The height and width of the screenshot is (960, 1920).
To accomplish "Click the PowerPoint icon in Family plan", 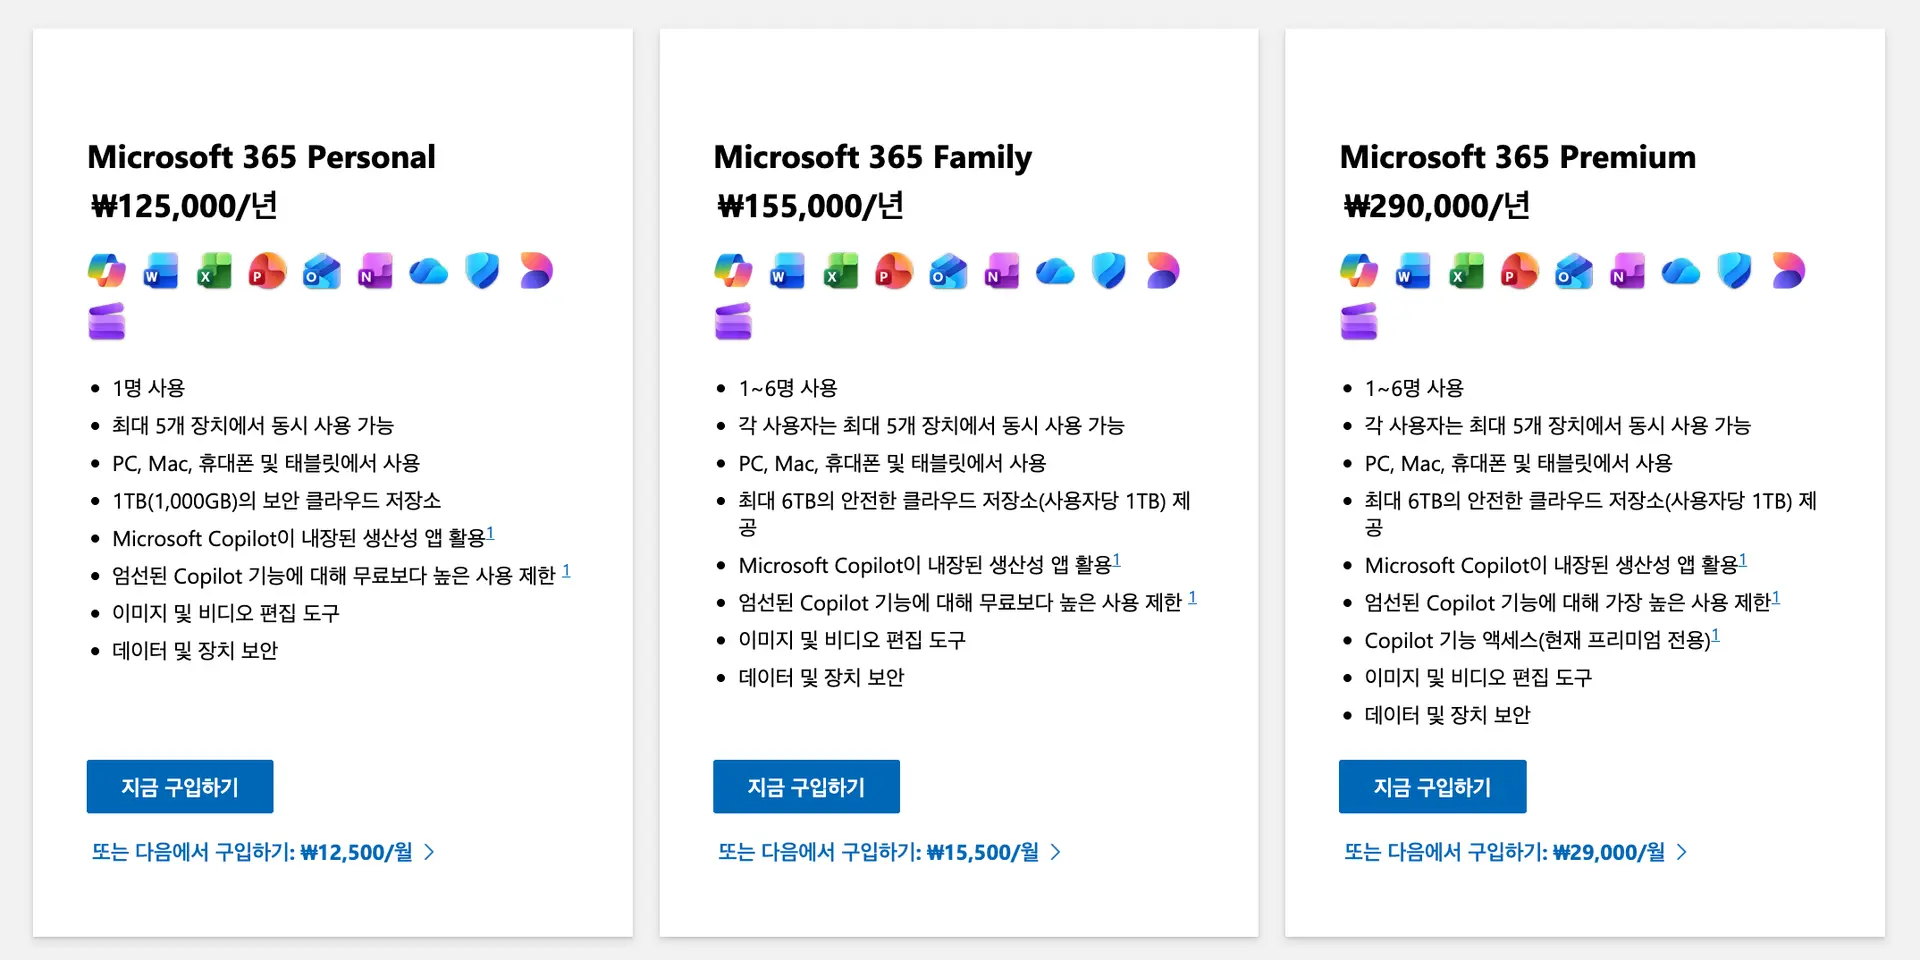I will [x=894, y=271].
